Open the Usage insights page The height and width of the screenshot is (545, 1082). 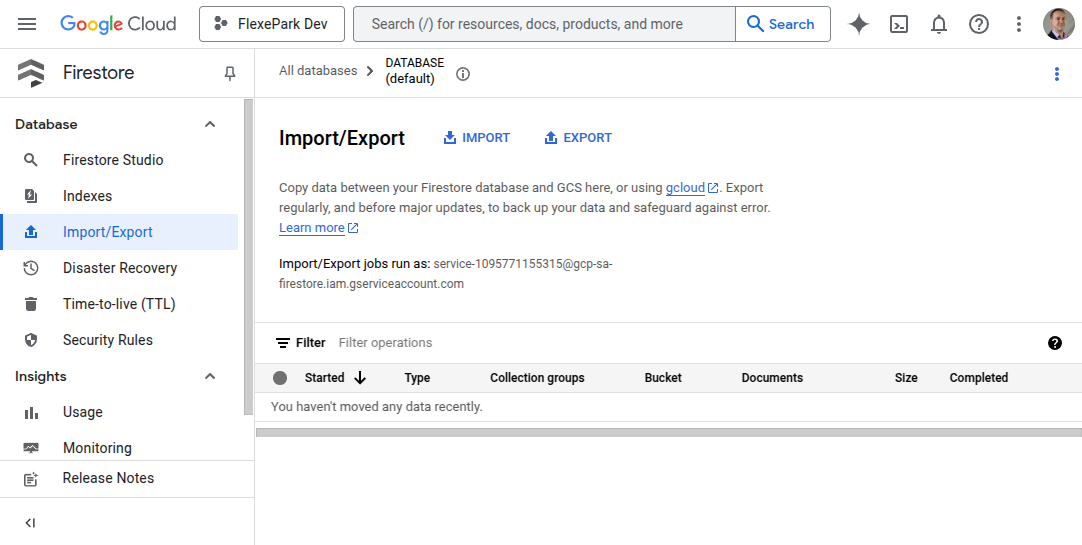click(x=83, y=412)
